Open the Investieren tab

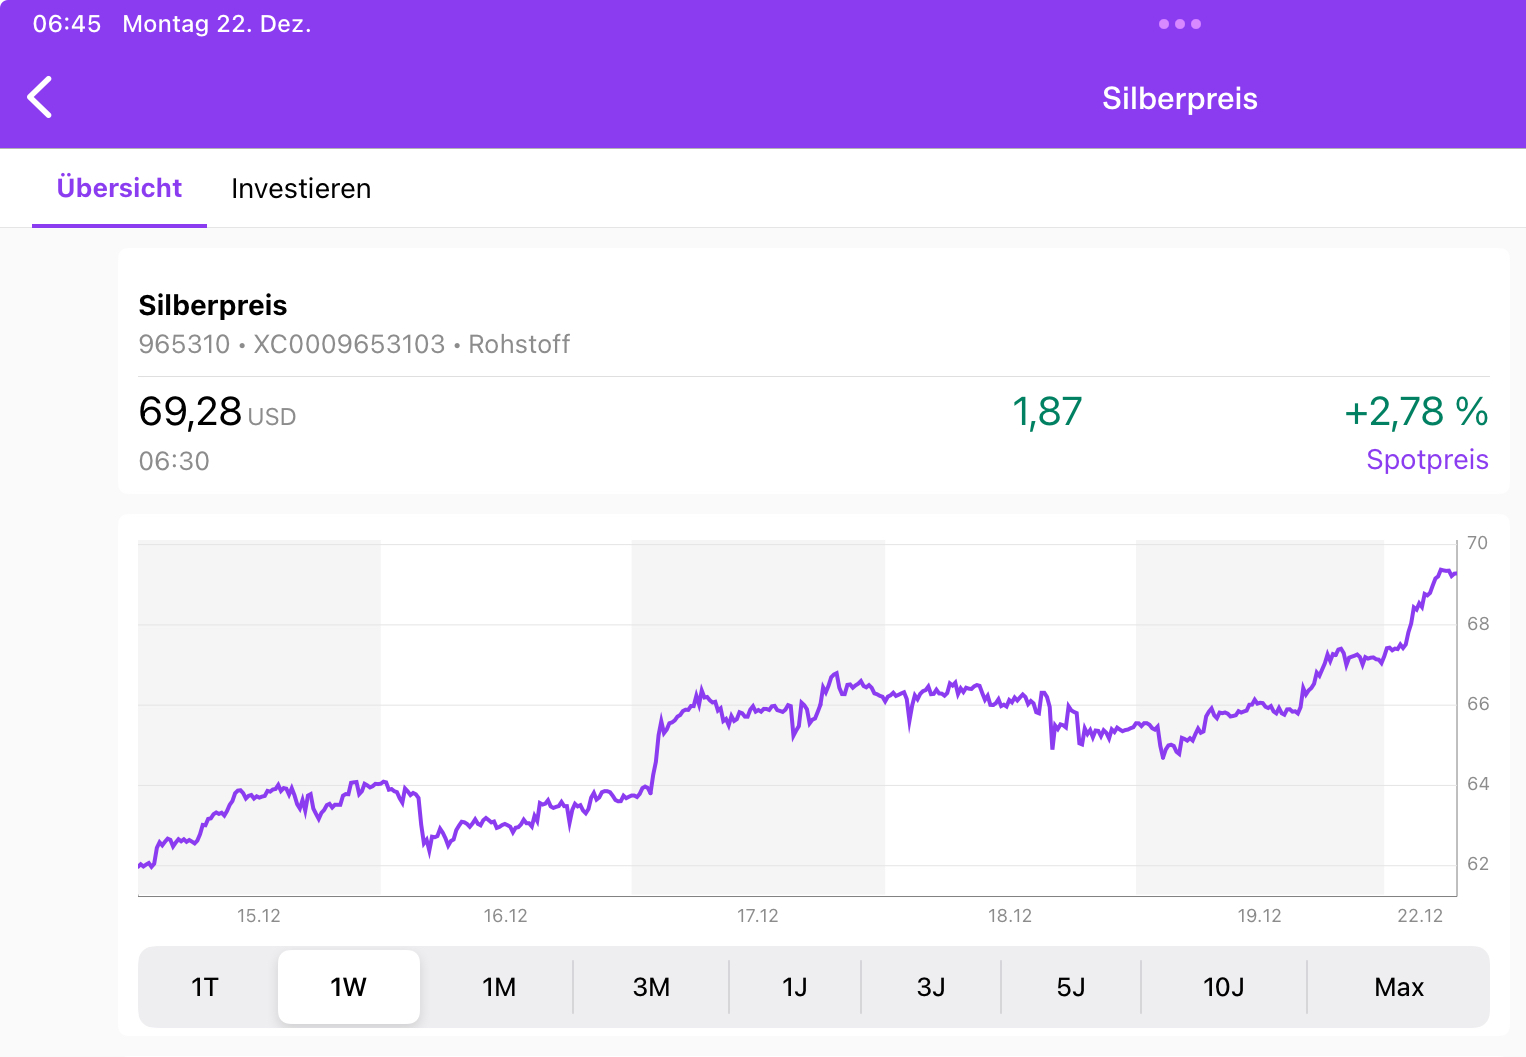(x=301, y=188)
